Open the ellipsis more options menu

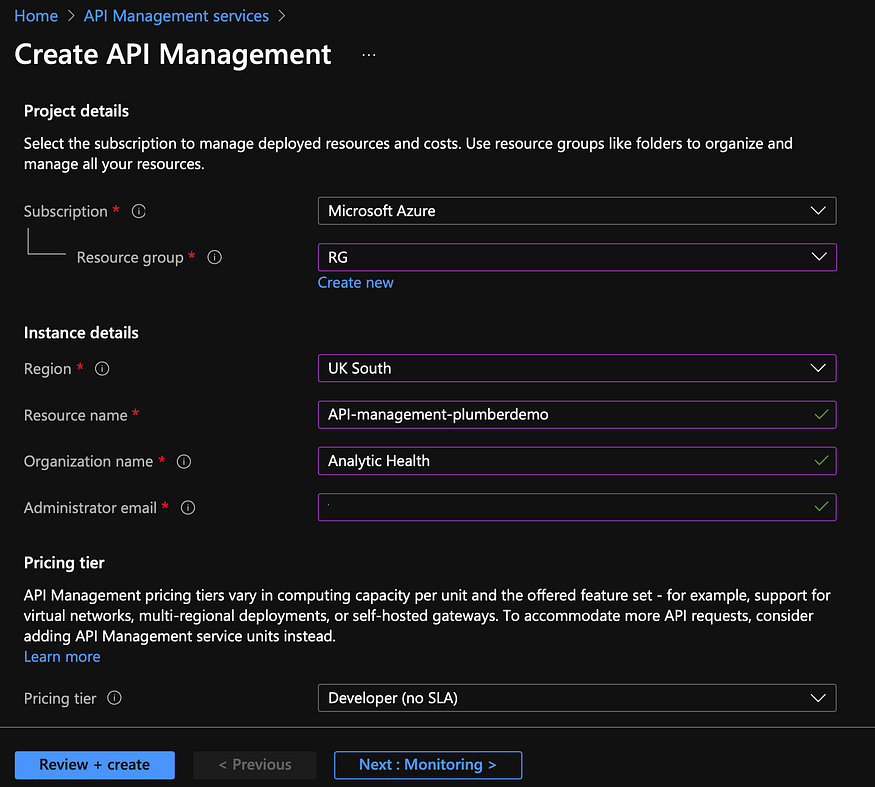(369, 55)
